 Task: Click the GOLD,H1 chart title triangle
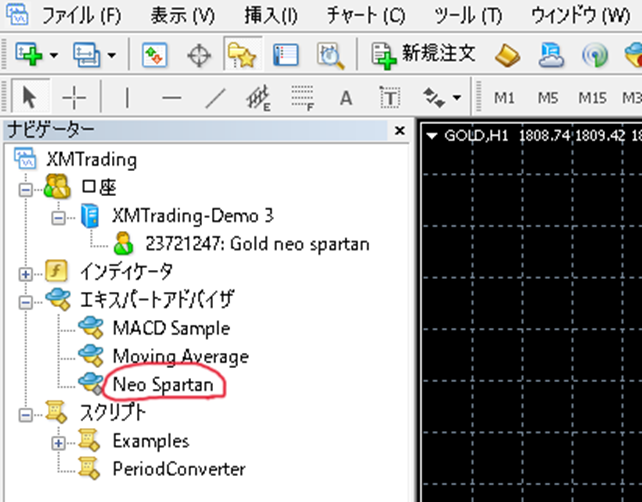click(x=432, y=136)
